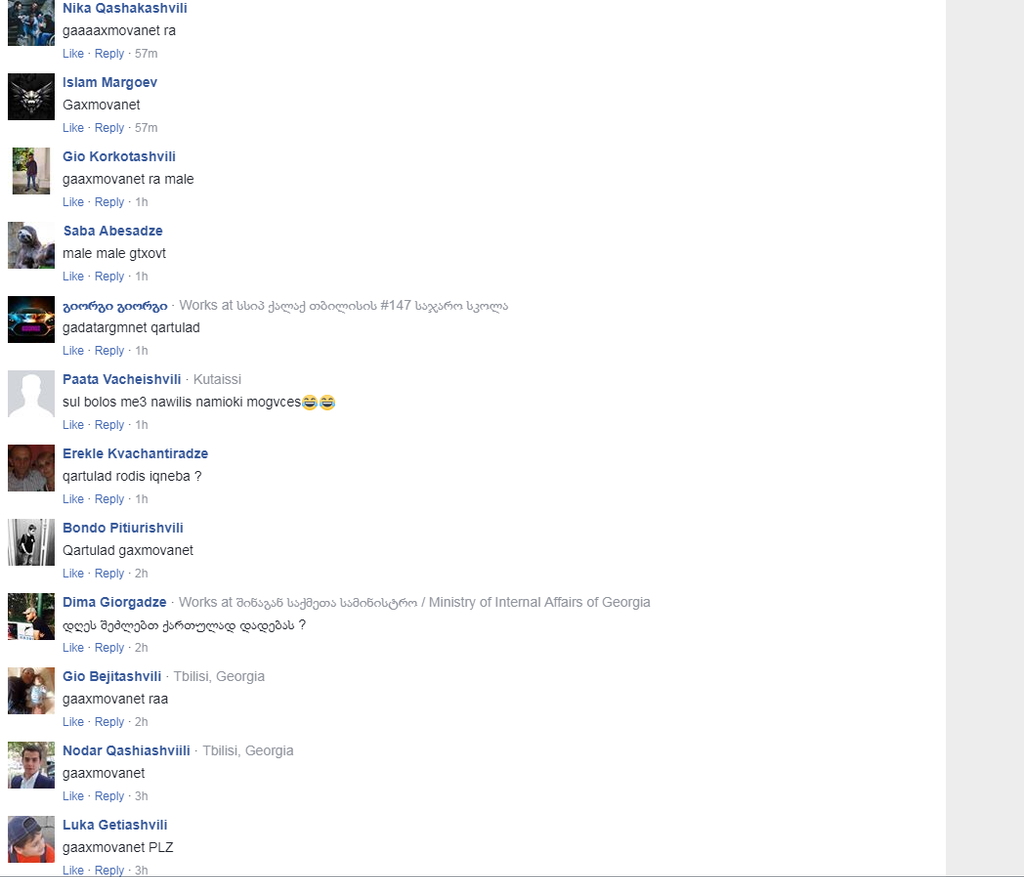The width and height of the screenshot is (1024, 877).
Task: Click Dima Giorgadze's profile thumbnail
Action: coord(31,616)
